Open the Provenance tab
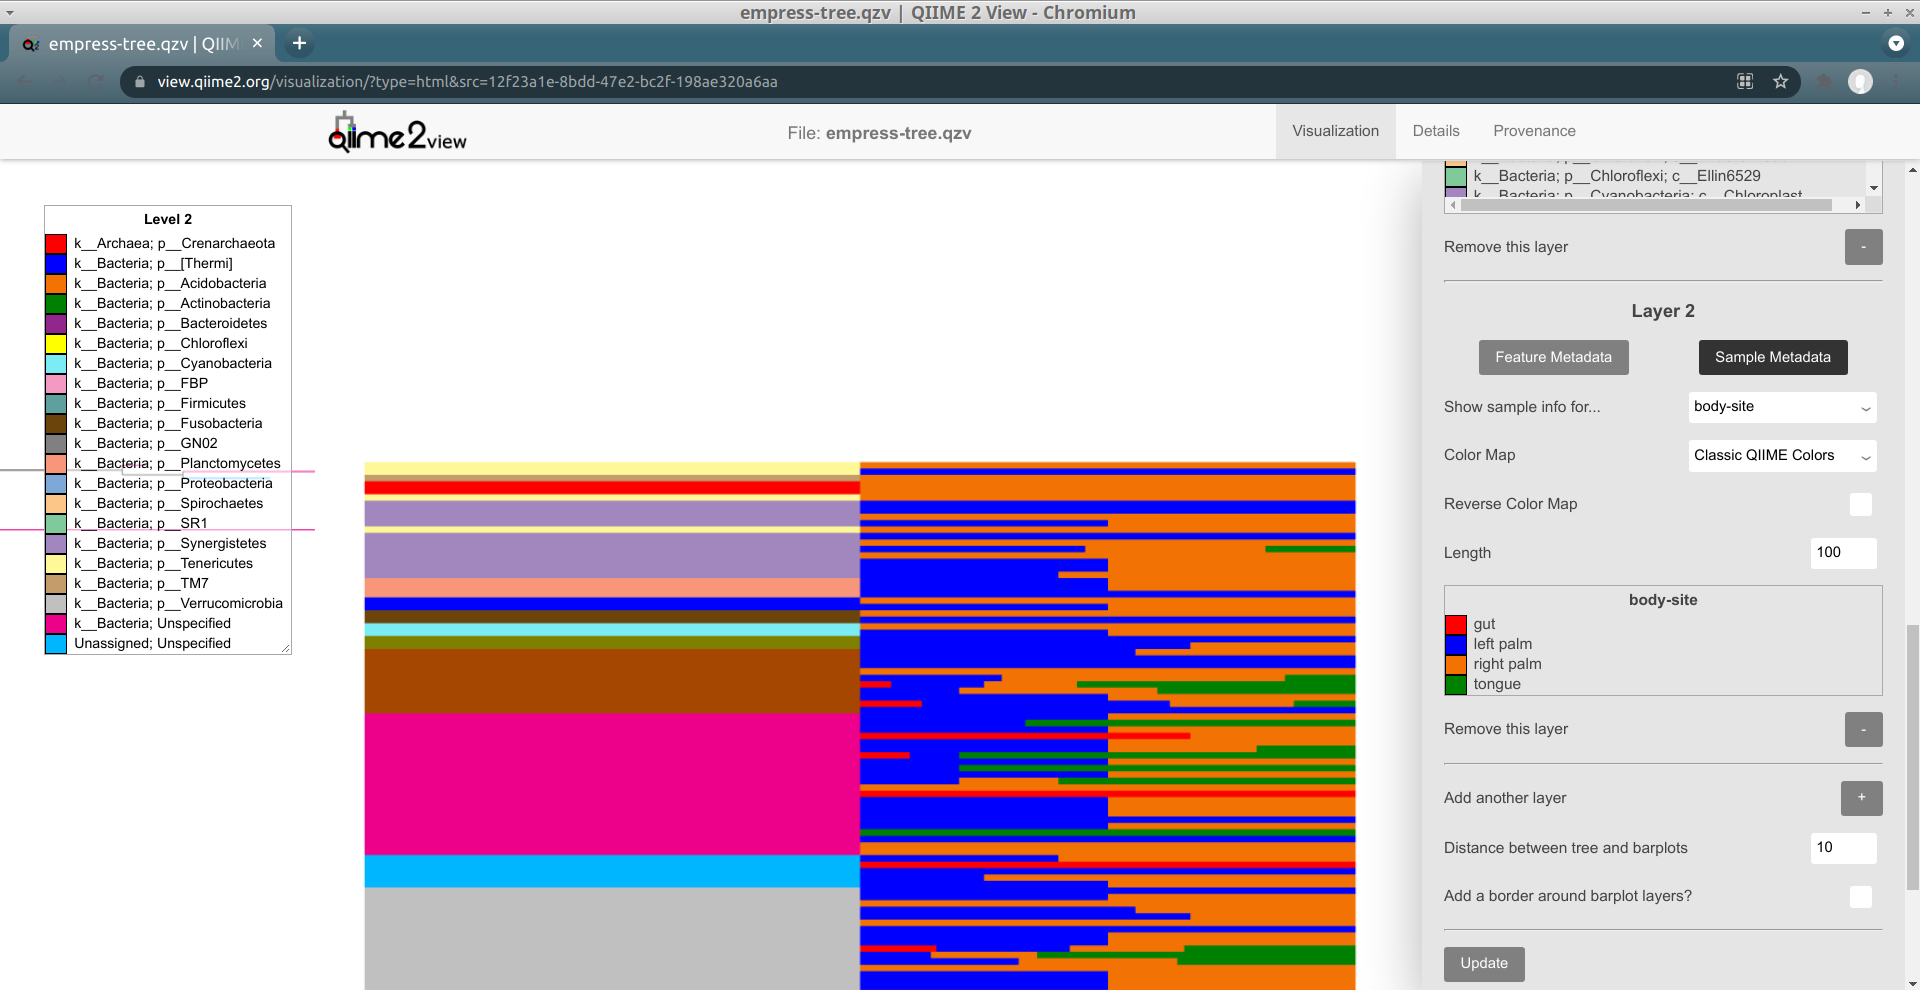 pyautogui.click(x=1534, y=131)
